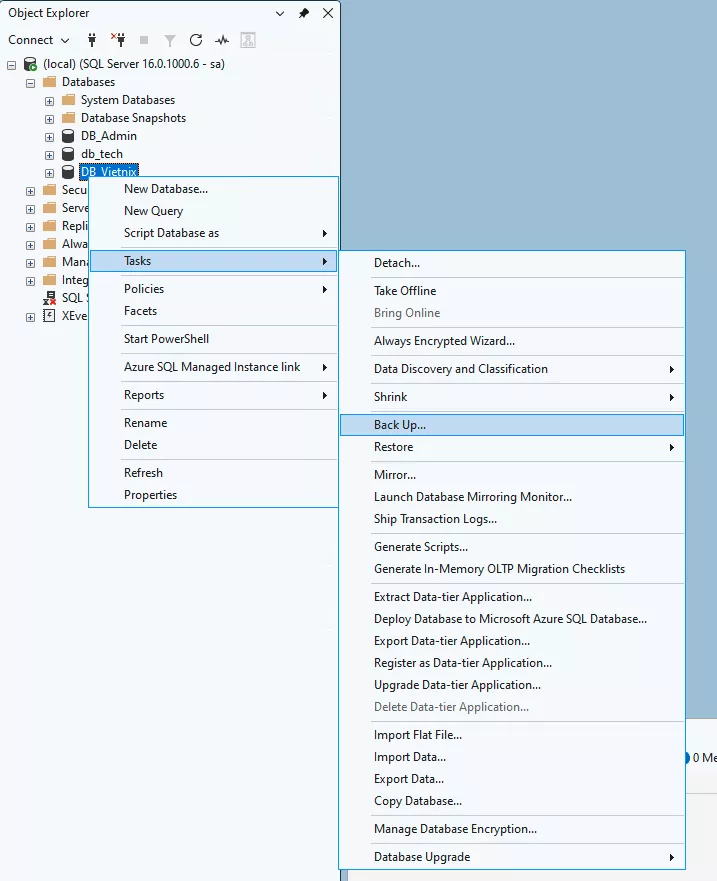717x881 pixels.
Task: Expand the db_tech database node
Action: [49, 155]
